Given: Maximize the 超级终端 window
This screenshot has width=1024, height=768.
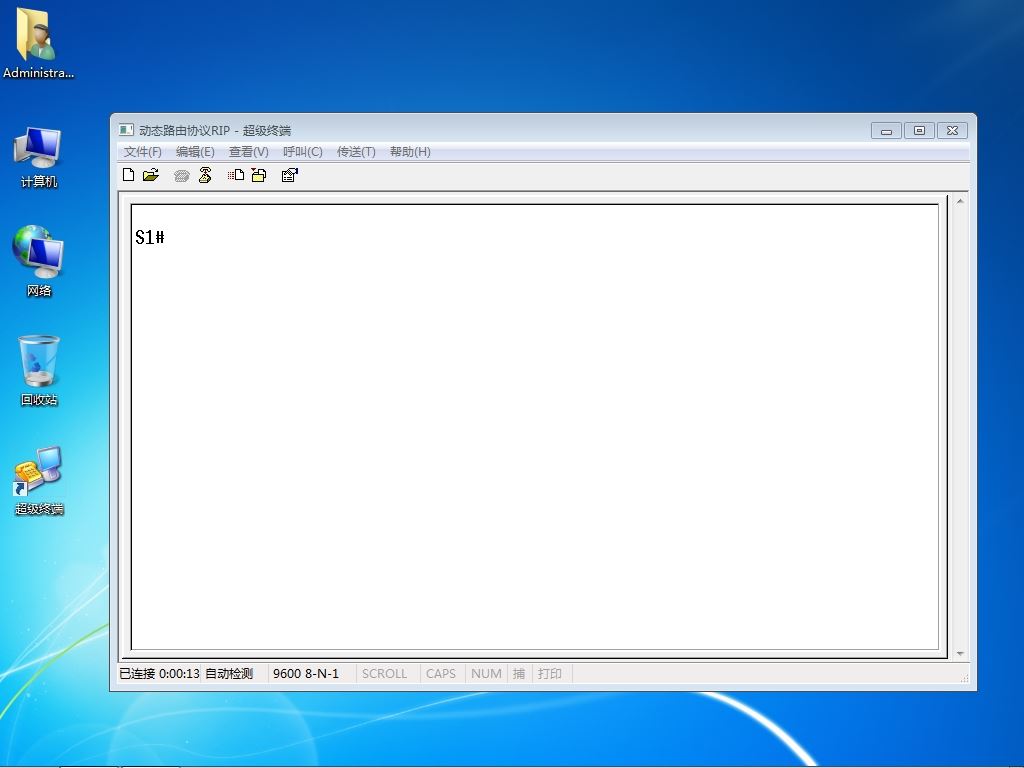Looking at the screenshot, I should pos(920,131).
